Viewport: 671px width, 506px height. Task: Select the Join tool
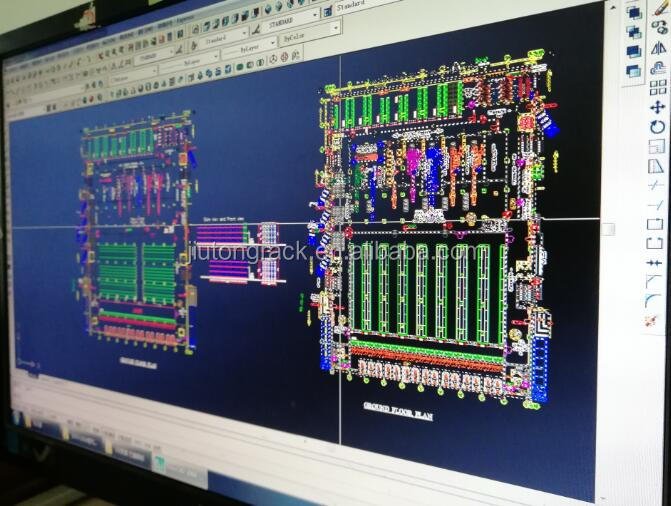[654, 262]
